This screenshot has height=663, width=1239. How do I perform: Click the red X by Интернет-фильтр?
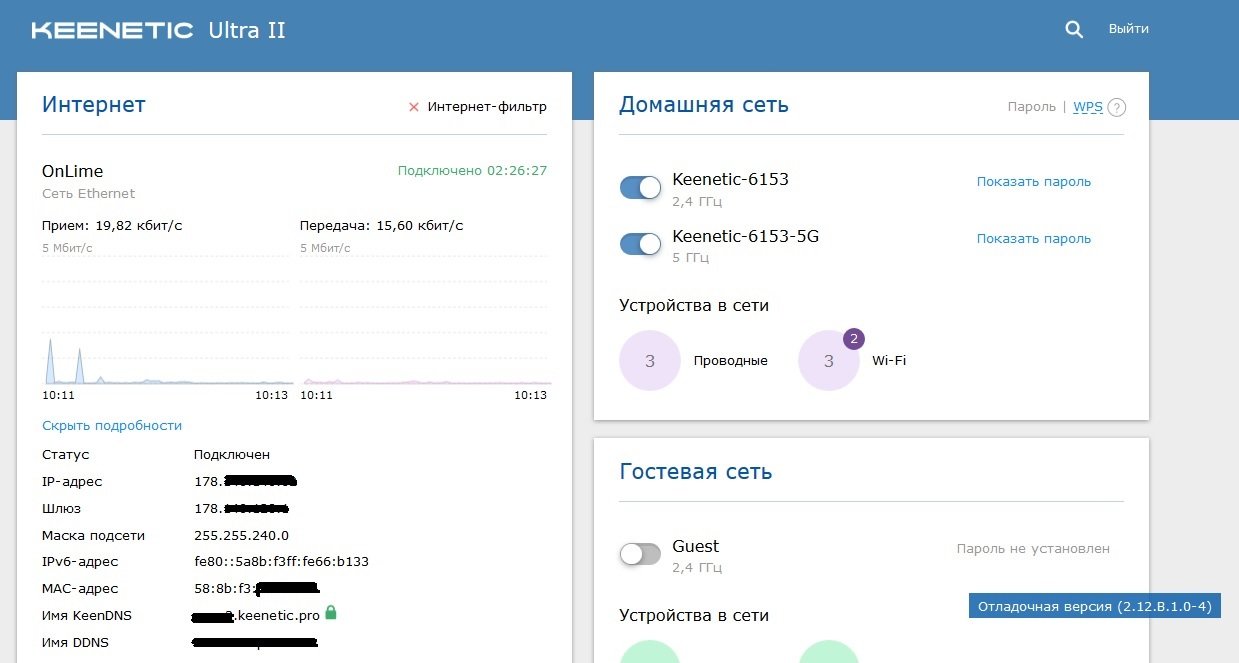tap(413, 107)
